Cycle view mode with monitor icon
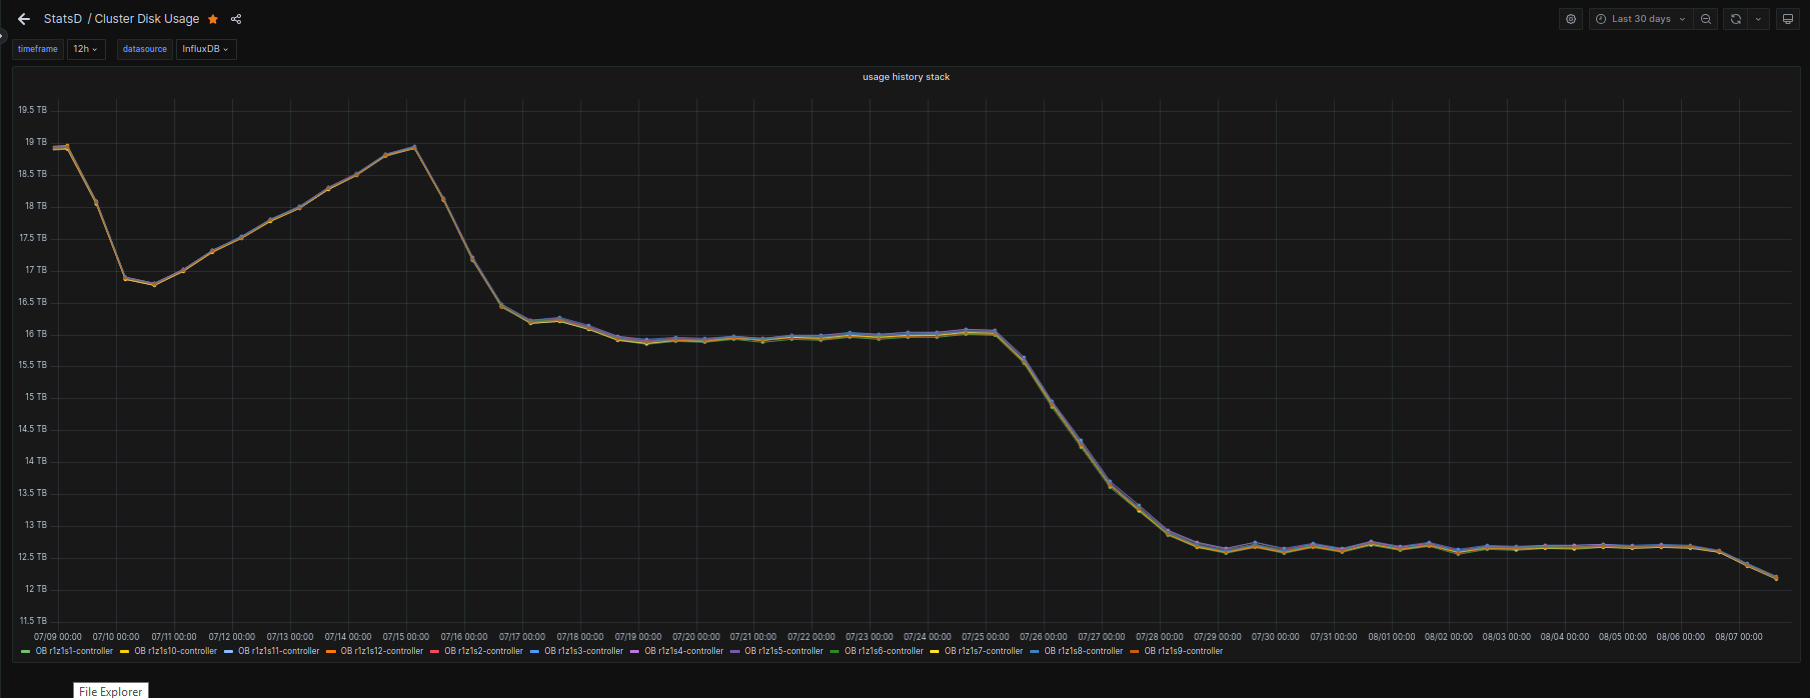 (x=1788, y=19)
